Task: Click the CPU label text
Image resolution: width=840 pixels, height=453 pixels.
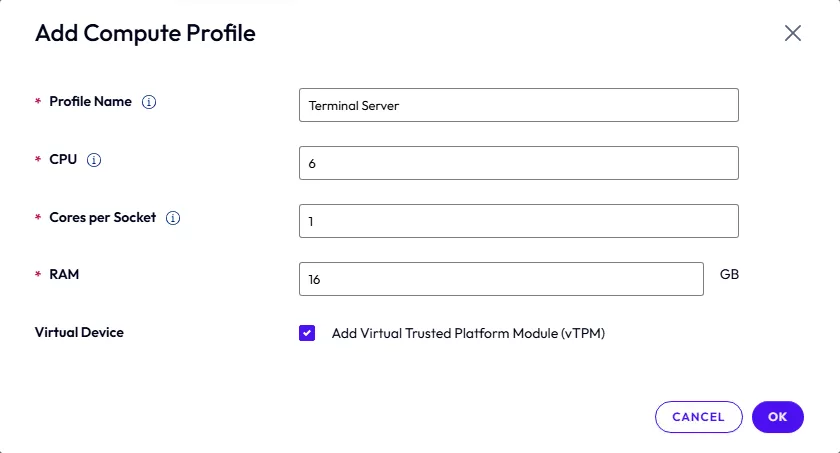Action: (x=63, y=160)
